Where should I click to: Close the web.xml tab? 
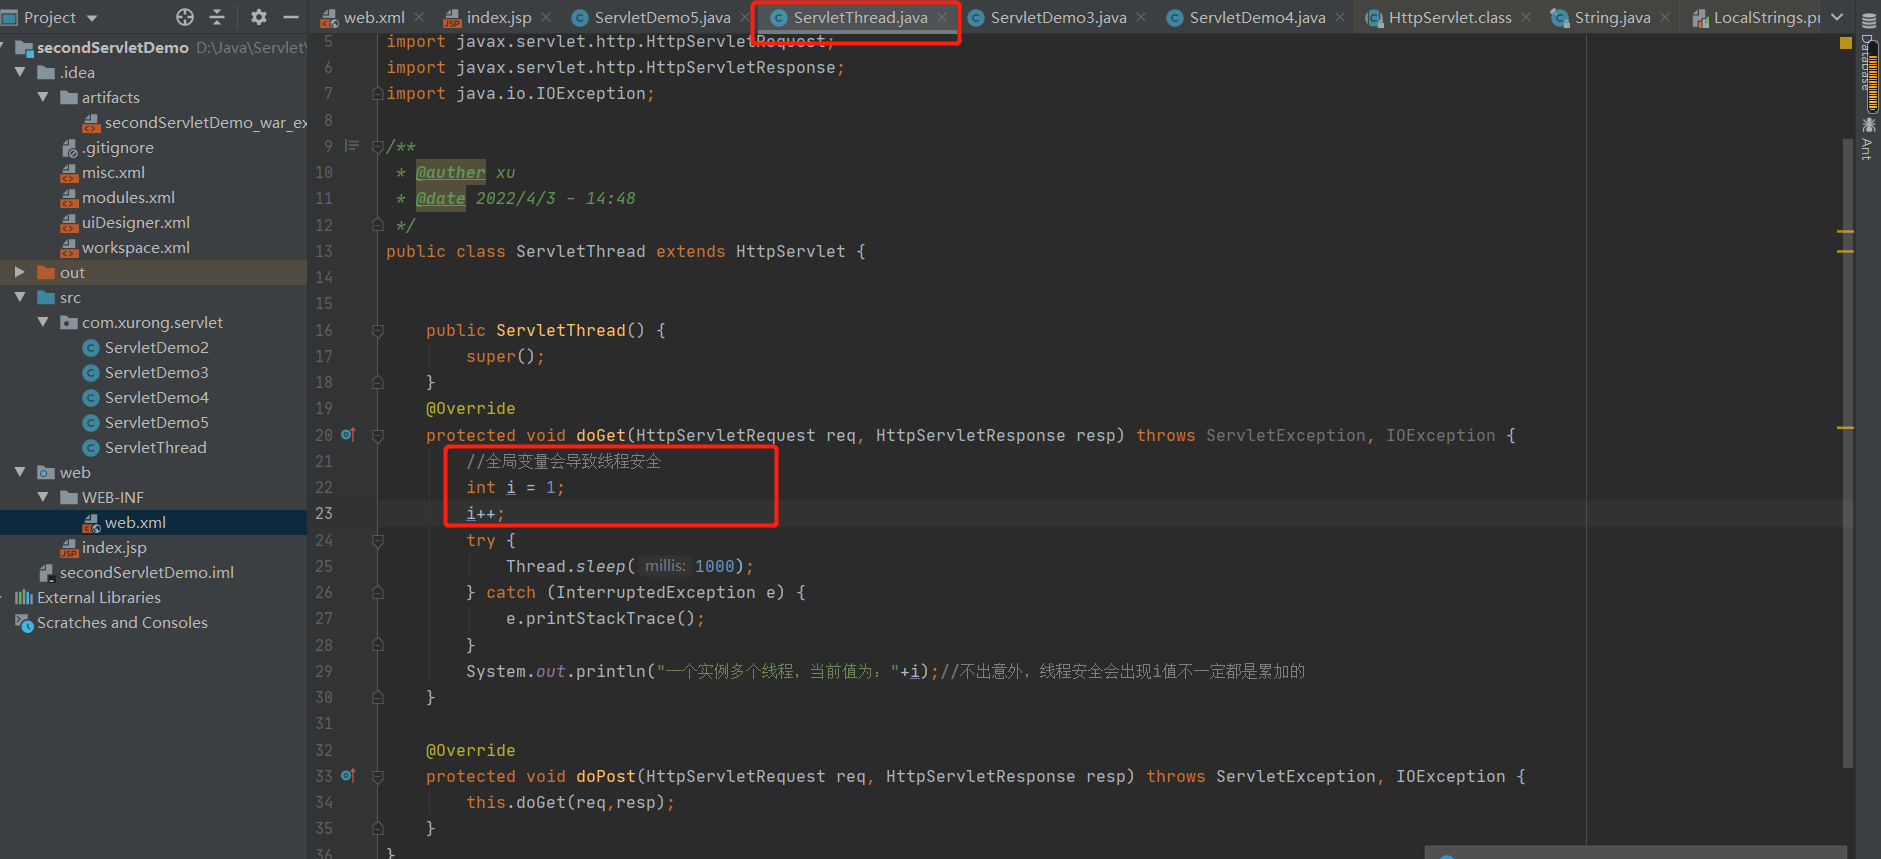click(x=419, y=17)
